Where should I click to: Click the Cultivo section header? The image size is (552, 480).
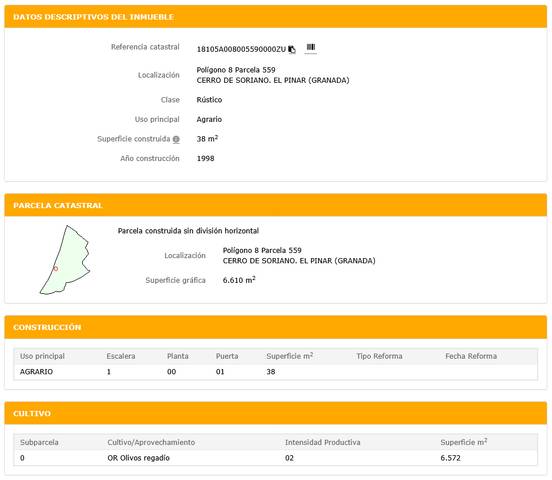point(276,413)
